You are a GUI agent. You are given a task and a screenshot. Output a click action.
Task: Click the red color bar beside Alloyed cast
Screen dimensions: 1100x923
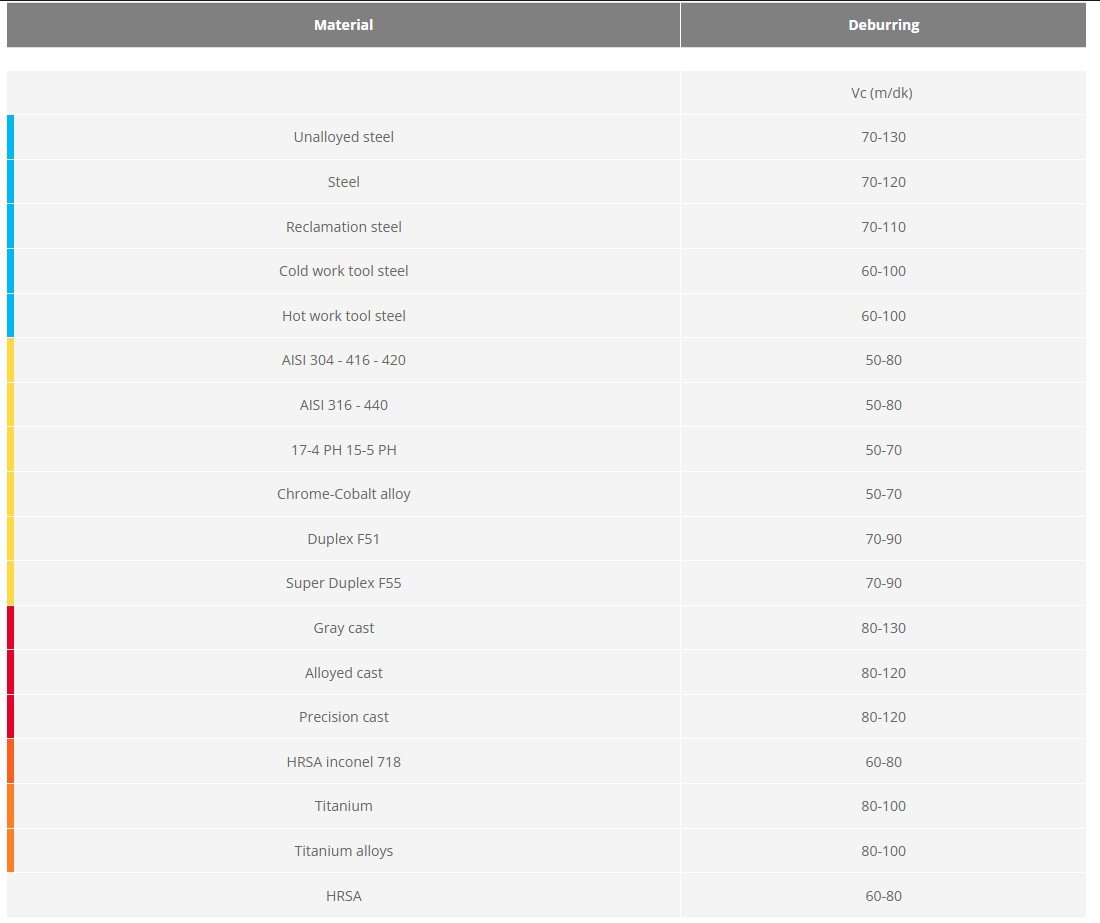(10, 673)
